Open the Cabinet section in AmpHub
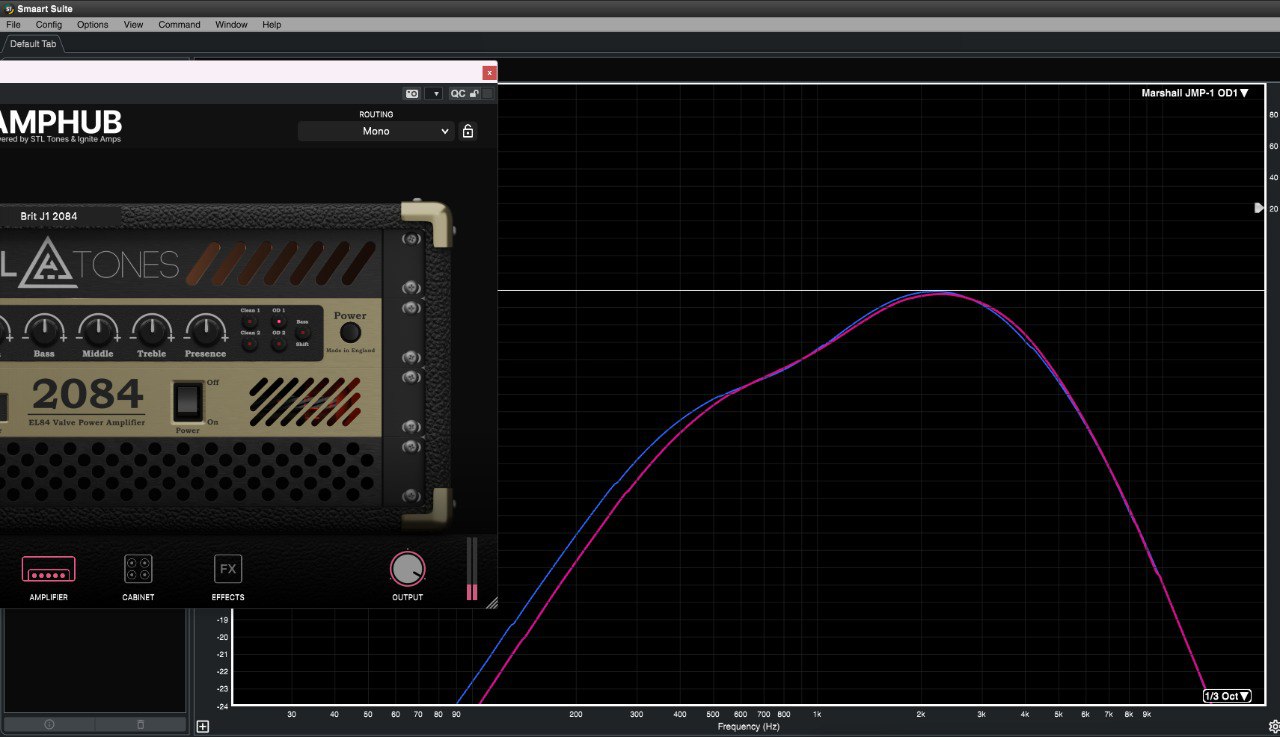 pos(138,577)
